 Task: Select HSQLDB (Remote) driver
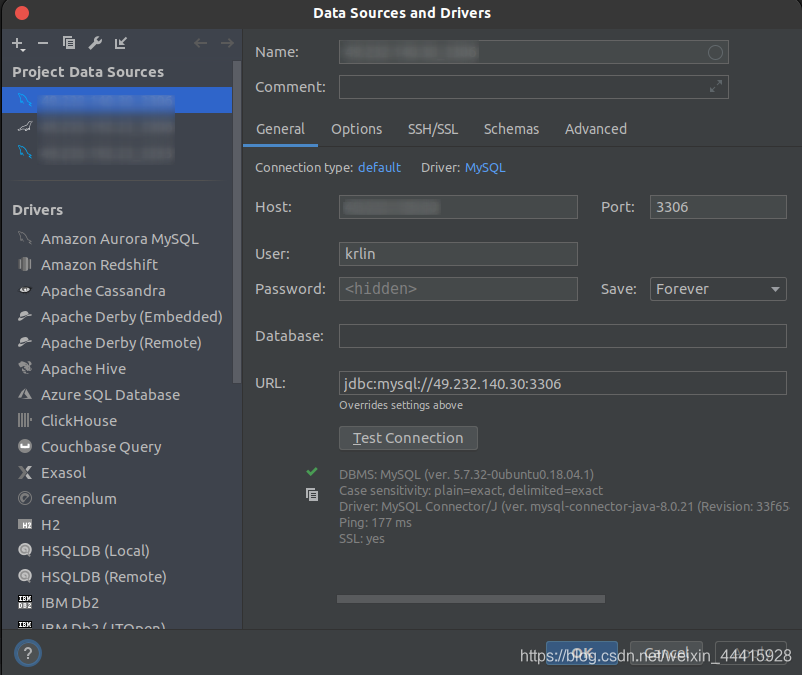tap(103, 577)
